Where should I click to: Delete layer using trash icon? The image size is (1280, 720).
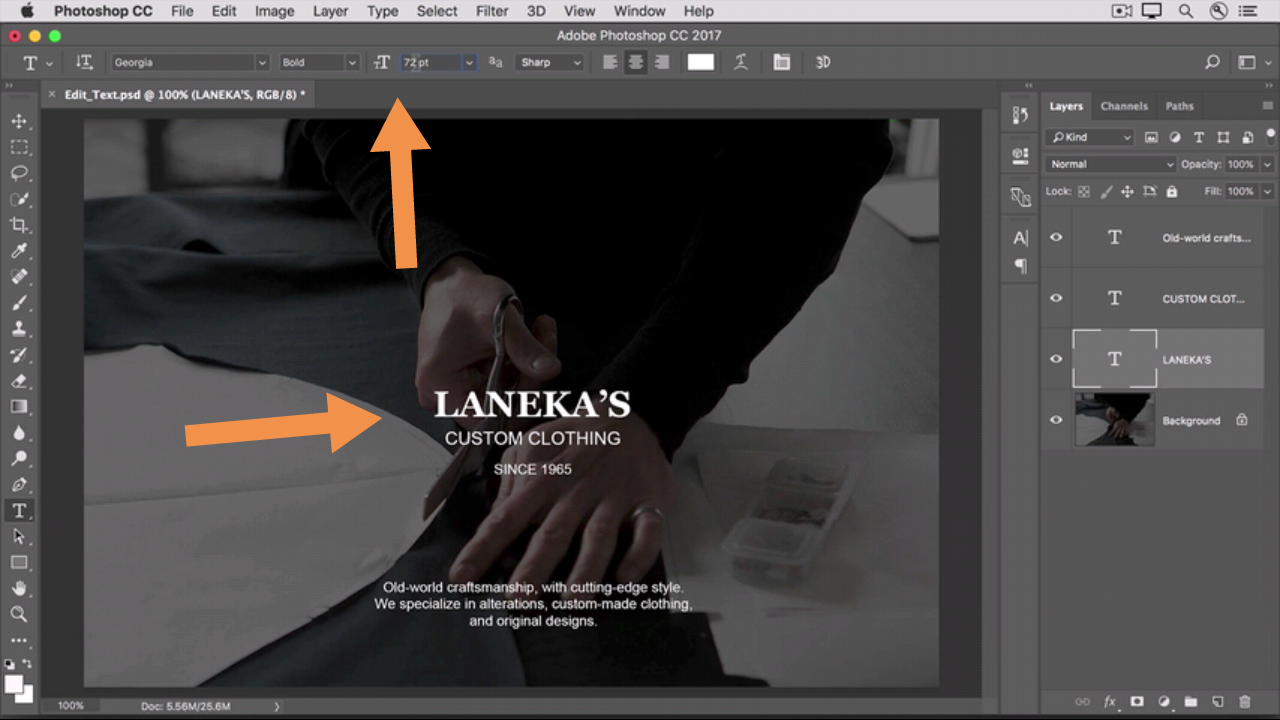pos(1244,702)
